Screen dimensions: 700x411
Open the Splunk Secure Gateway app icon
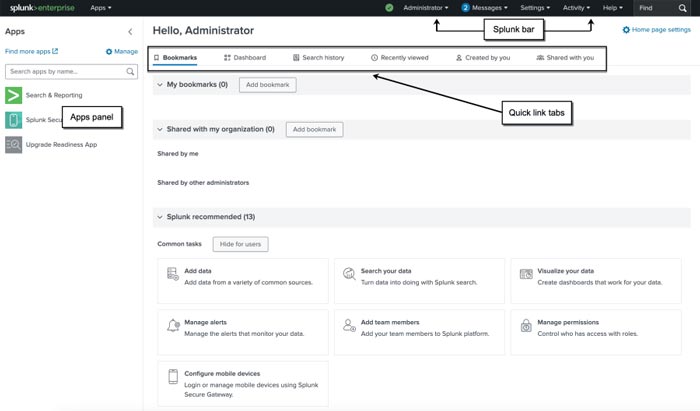[x=13, y=120]
